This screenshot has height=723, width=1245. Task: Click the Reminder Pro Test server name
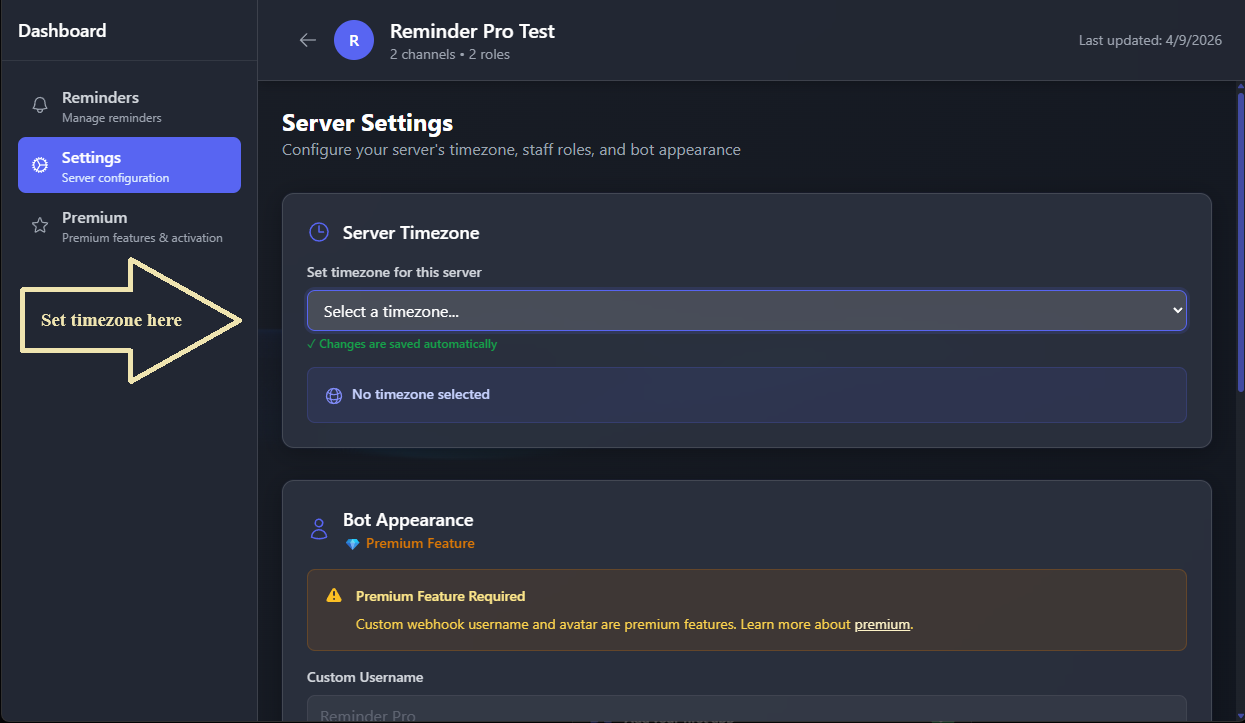pyautogui.click(x=472, y=31)
